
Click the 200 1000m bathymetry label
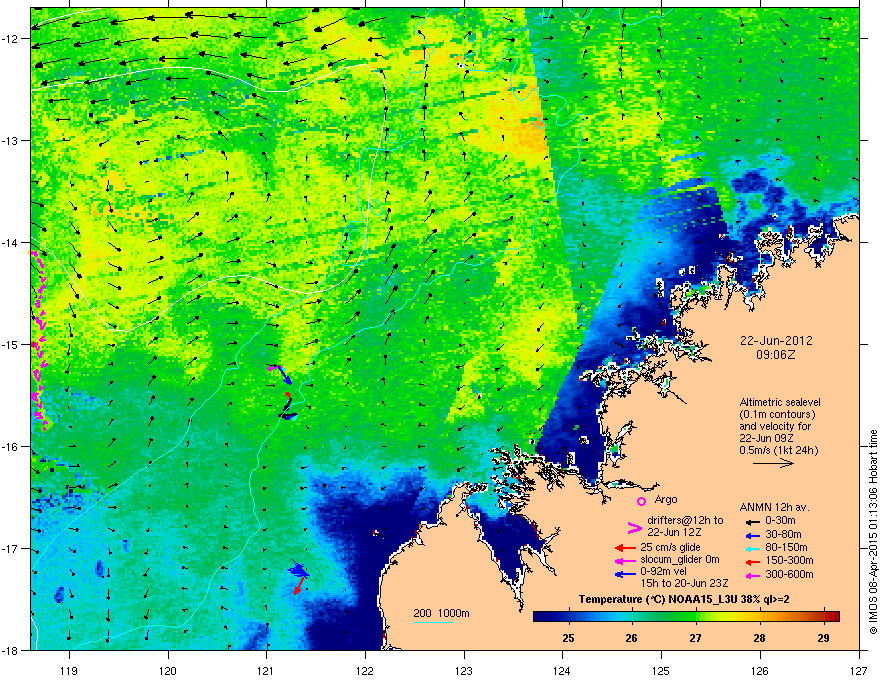(441, 613)
